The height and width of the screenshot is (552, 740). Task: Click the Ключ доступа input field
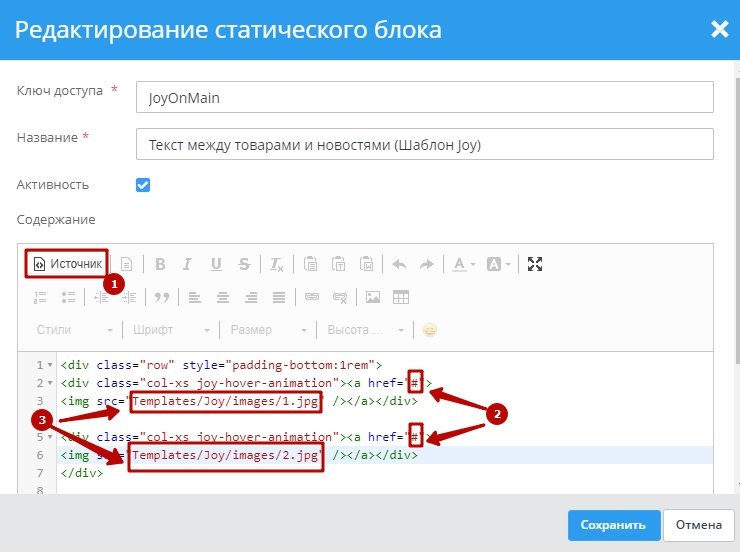tap(424, 98)
